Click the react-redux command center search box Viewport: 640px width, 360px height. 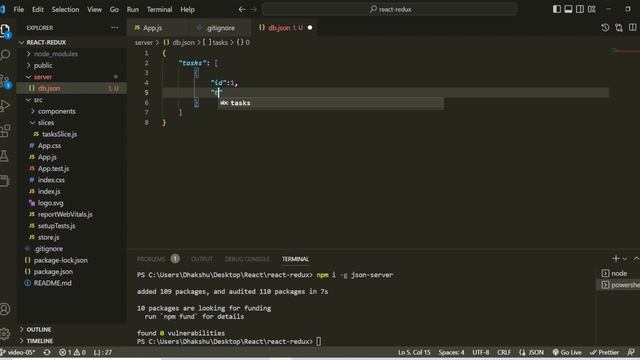tap(390, 9)
